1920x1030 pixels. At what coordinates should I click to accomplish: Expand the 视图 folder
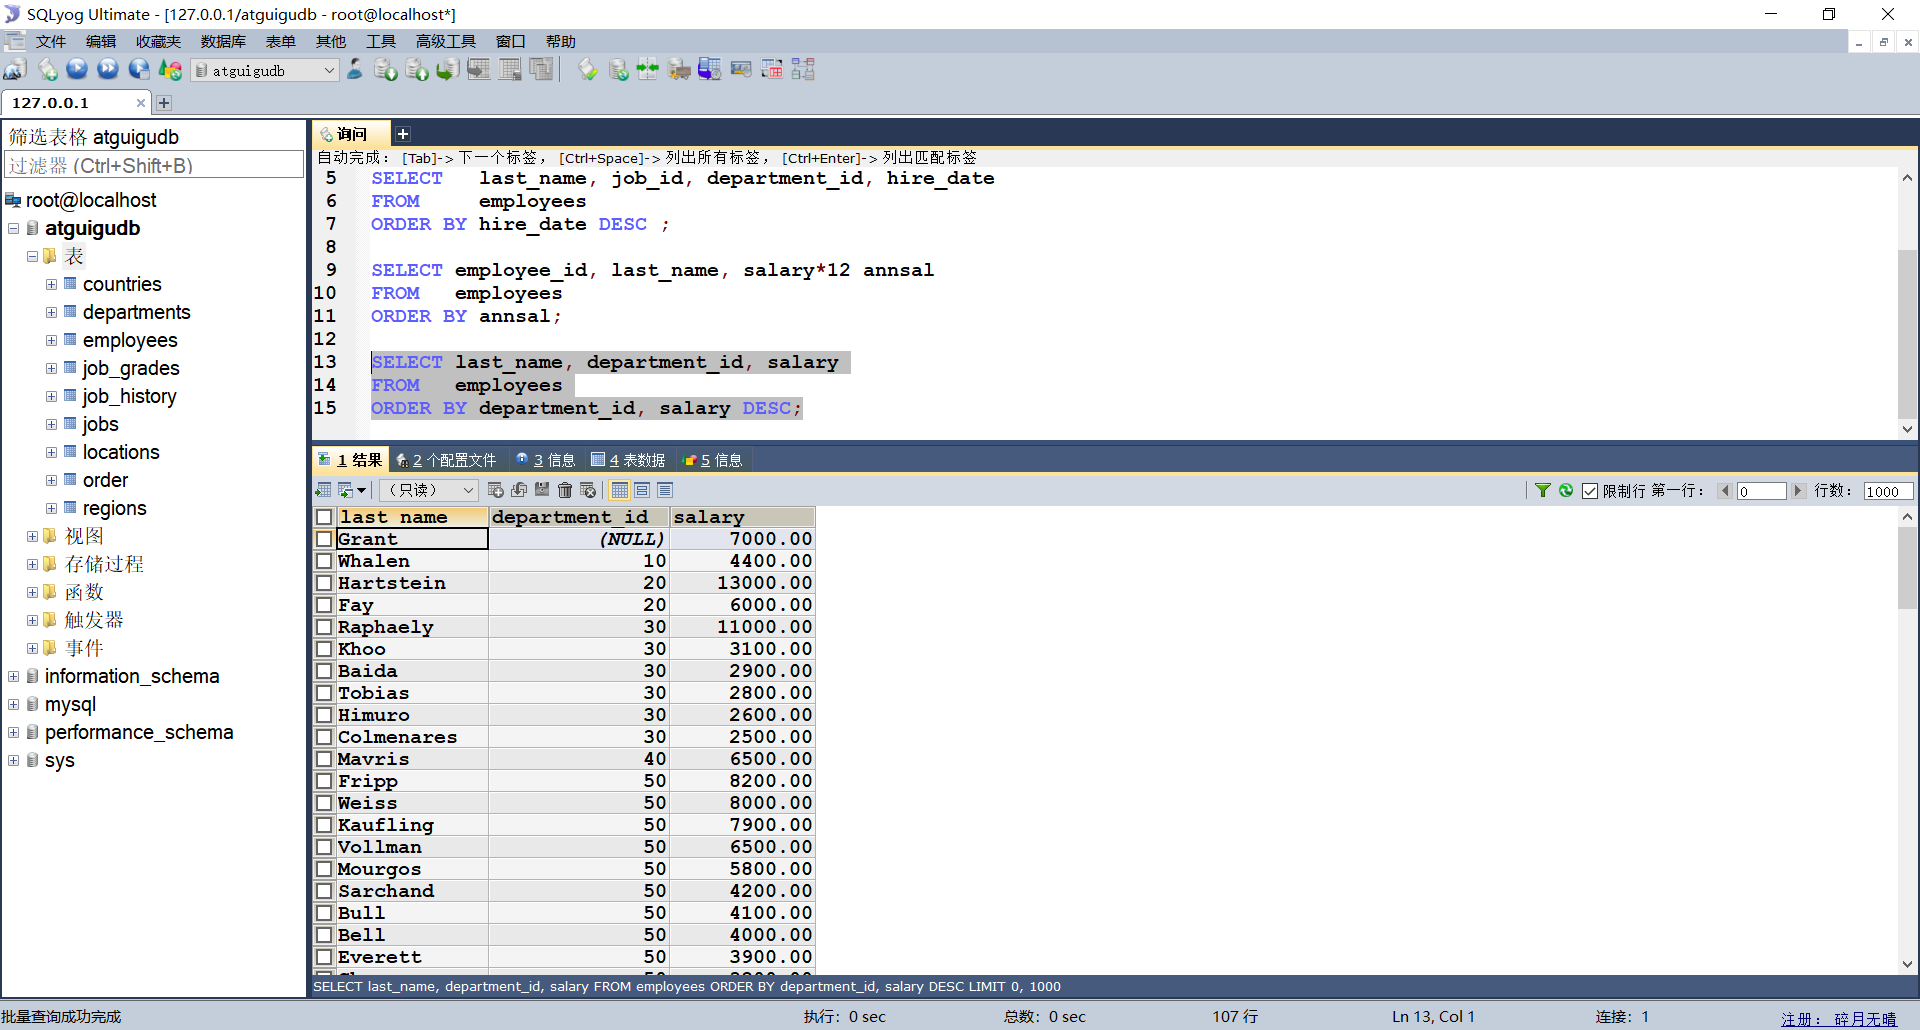(x=33, y=537)
